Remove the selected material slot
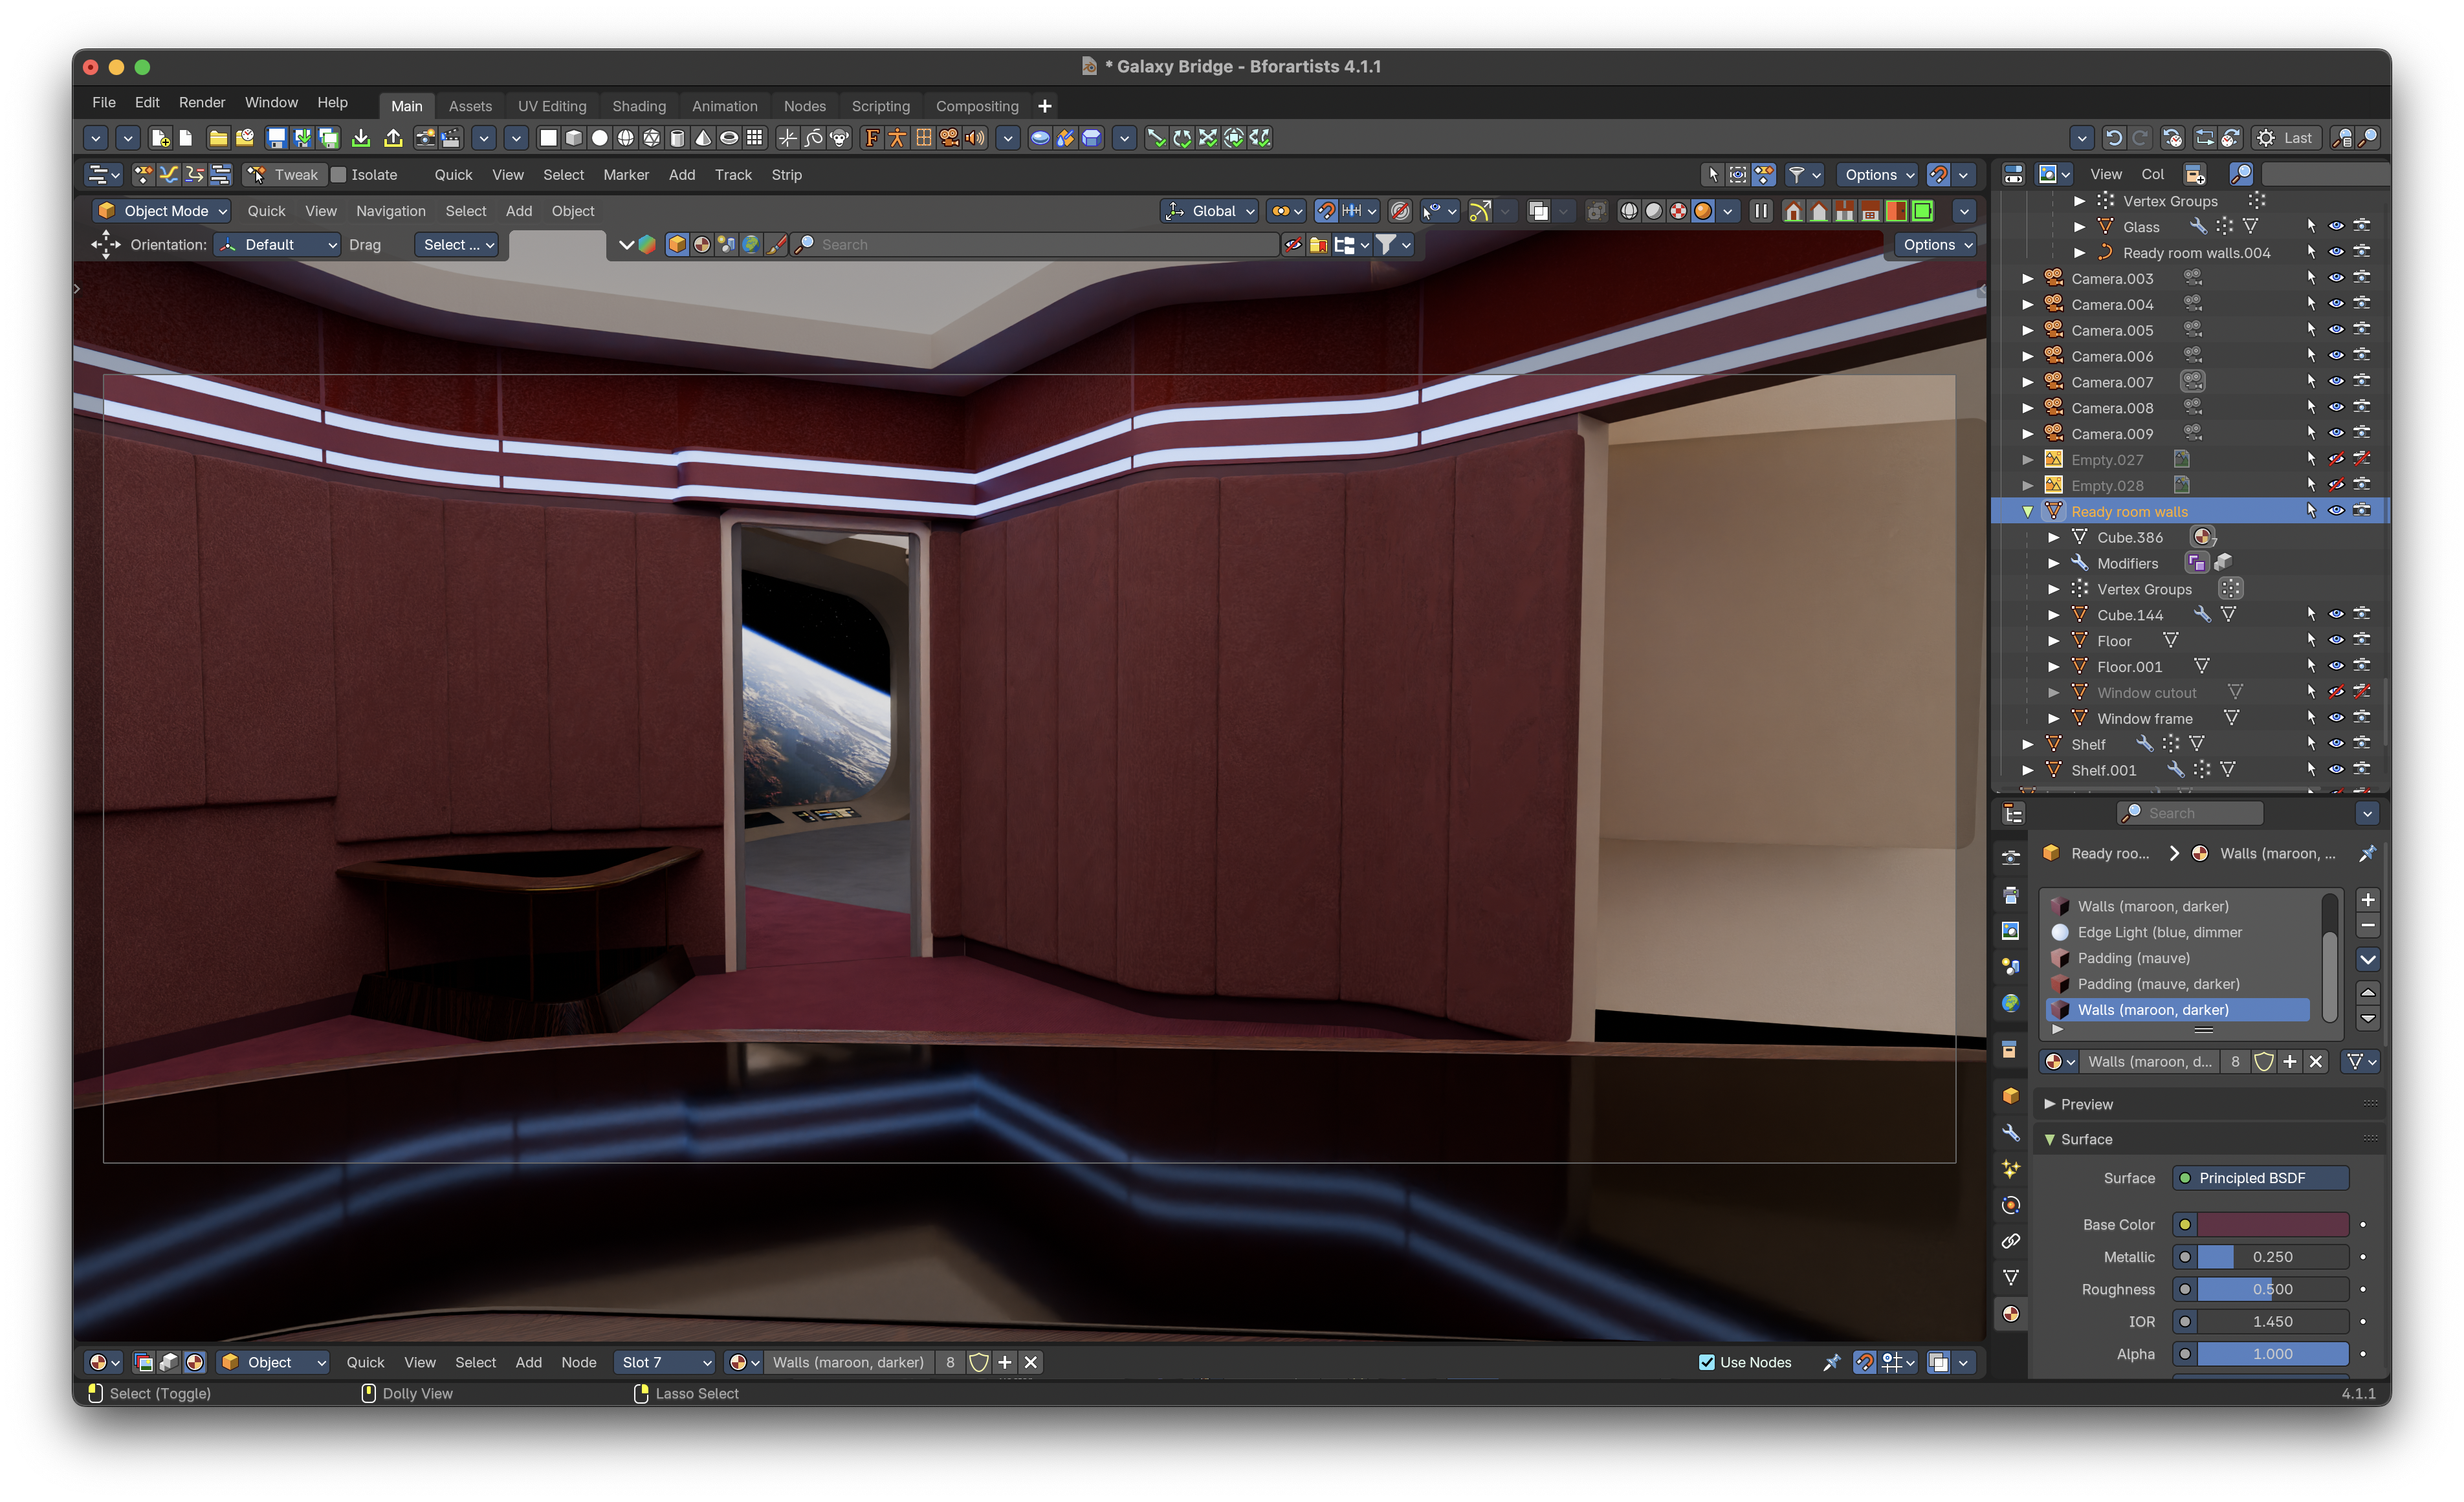Screen dimensions: 2464x1502 click(x=2367, y=926)
